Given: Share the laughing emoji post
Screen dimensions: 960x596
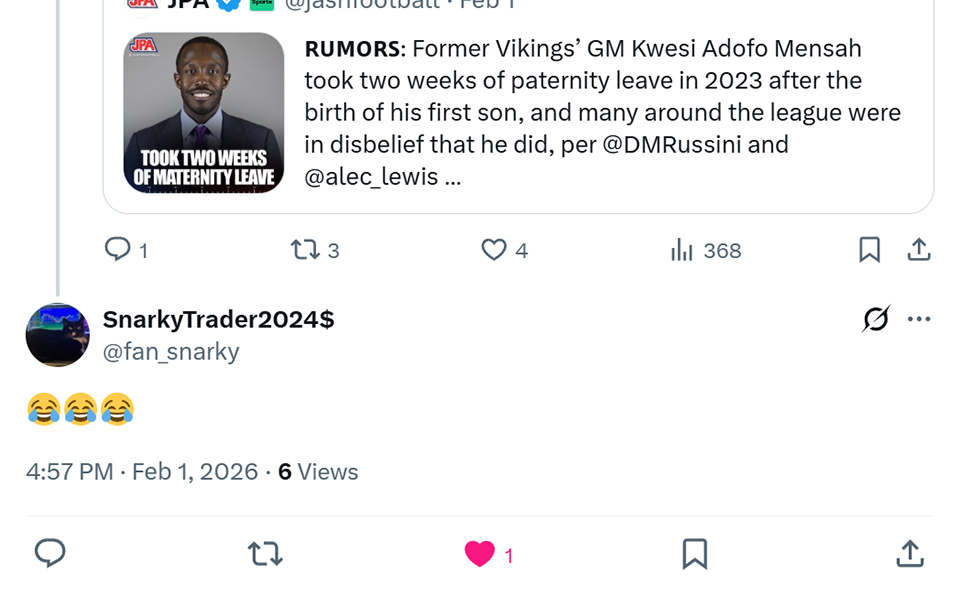Looking at the screenshot, I should pos(909,553).
